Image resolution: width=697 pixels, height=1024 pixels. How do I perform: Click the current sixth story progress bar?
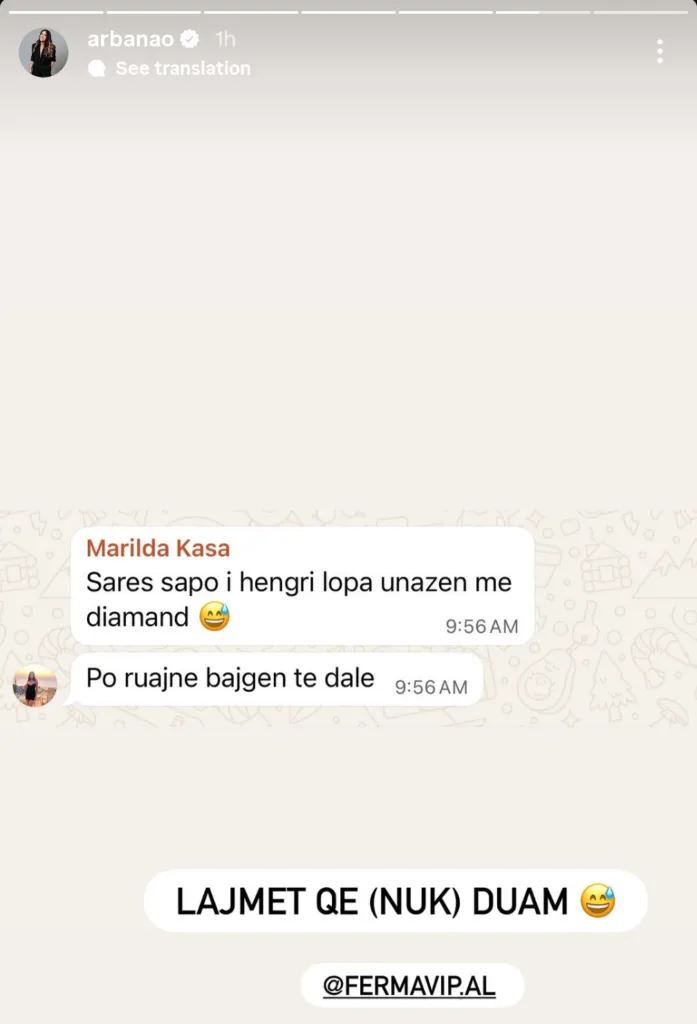[x=542, y=12]
